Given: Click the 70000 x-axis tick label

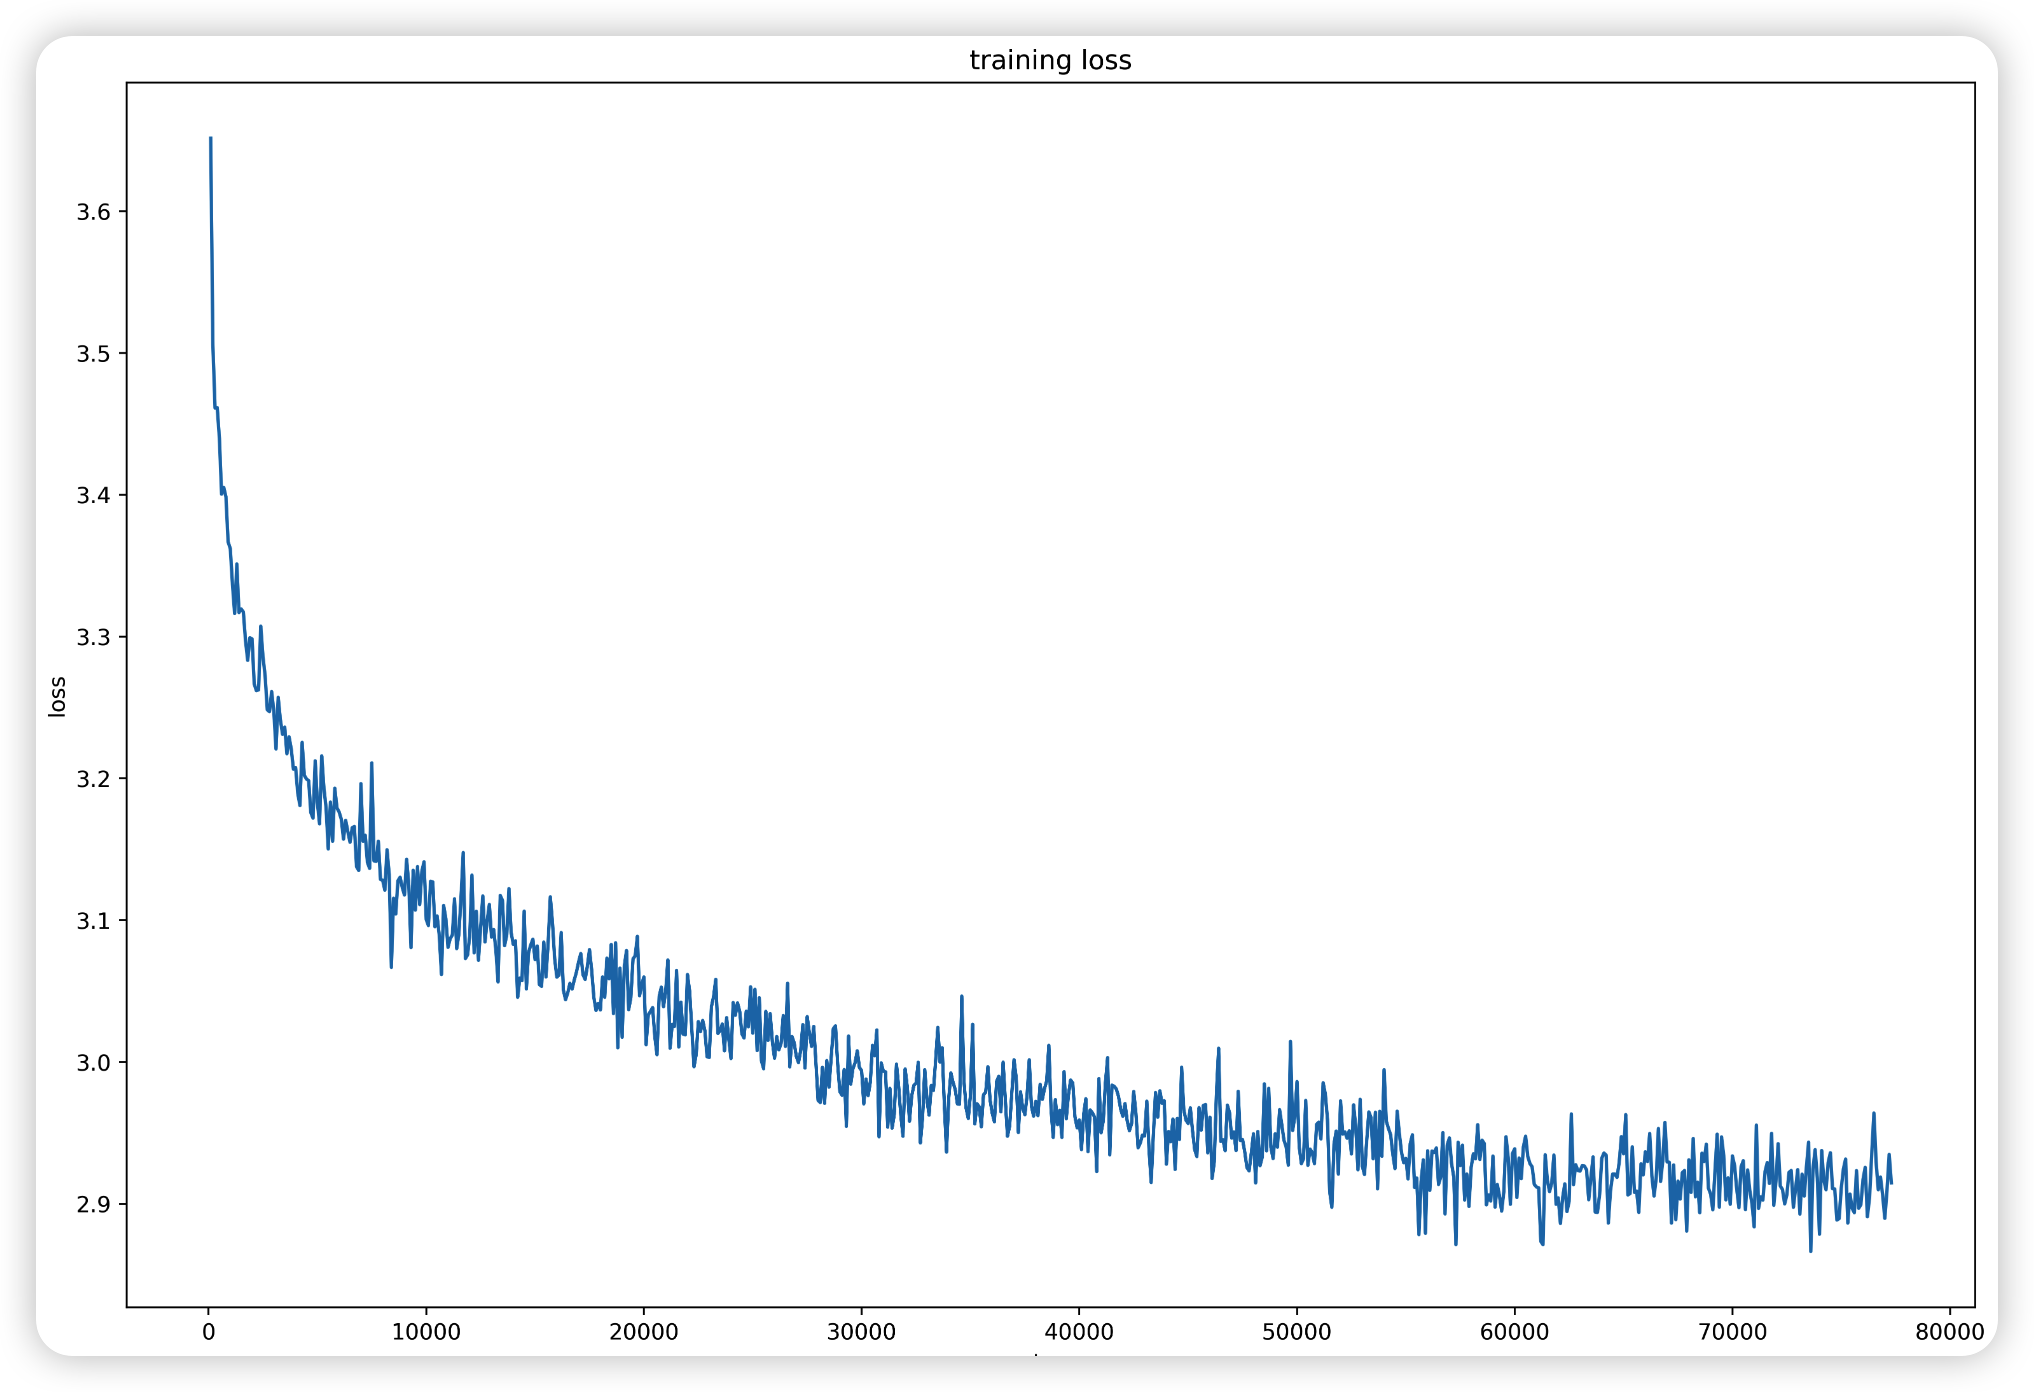Looking at the screenshot, I should (1732, 1332).
